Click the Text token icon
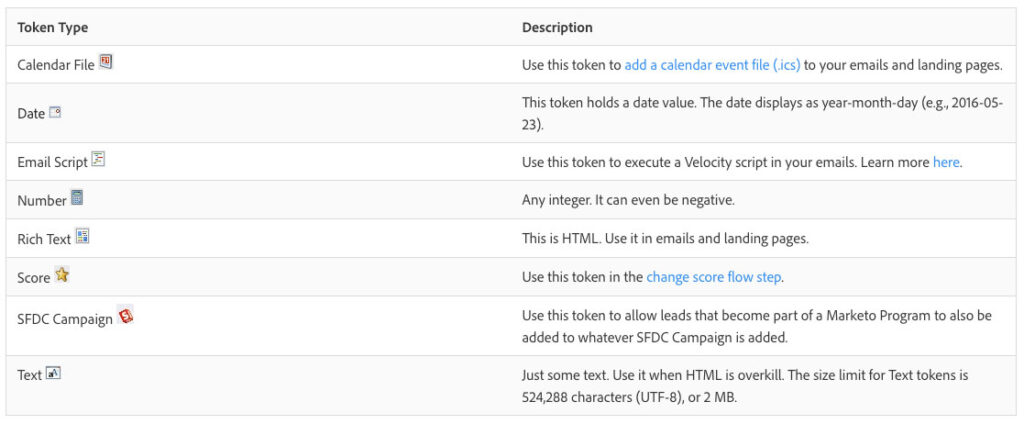The width and height of the screenshot is (1024, 424). [x=54, y=373]
